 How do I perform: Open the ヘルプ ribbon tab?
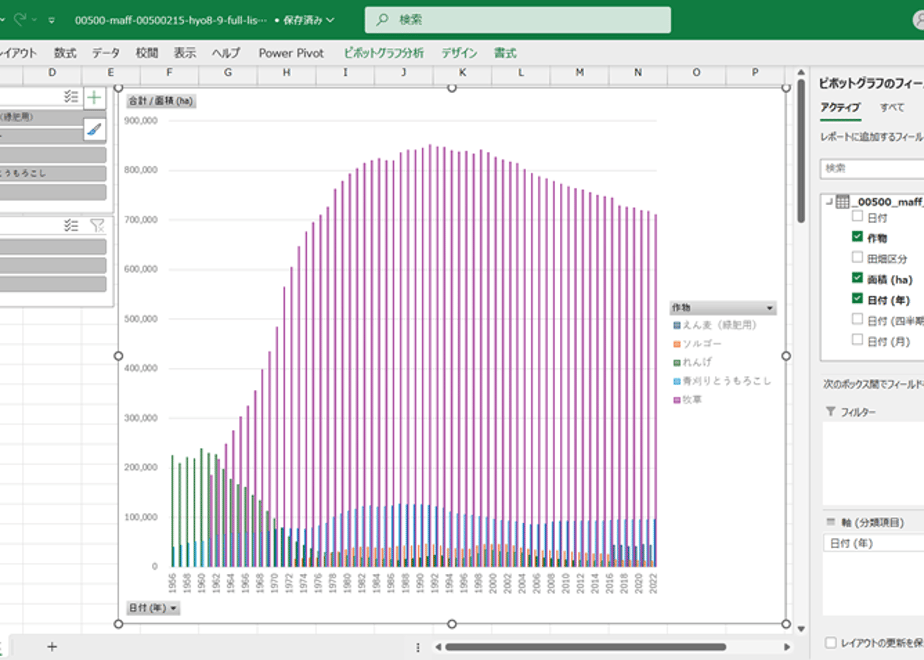(226, 53)
